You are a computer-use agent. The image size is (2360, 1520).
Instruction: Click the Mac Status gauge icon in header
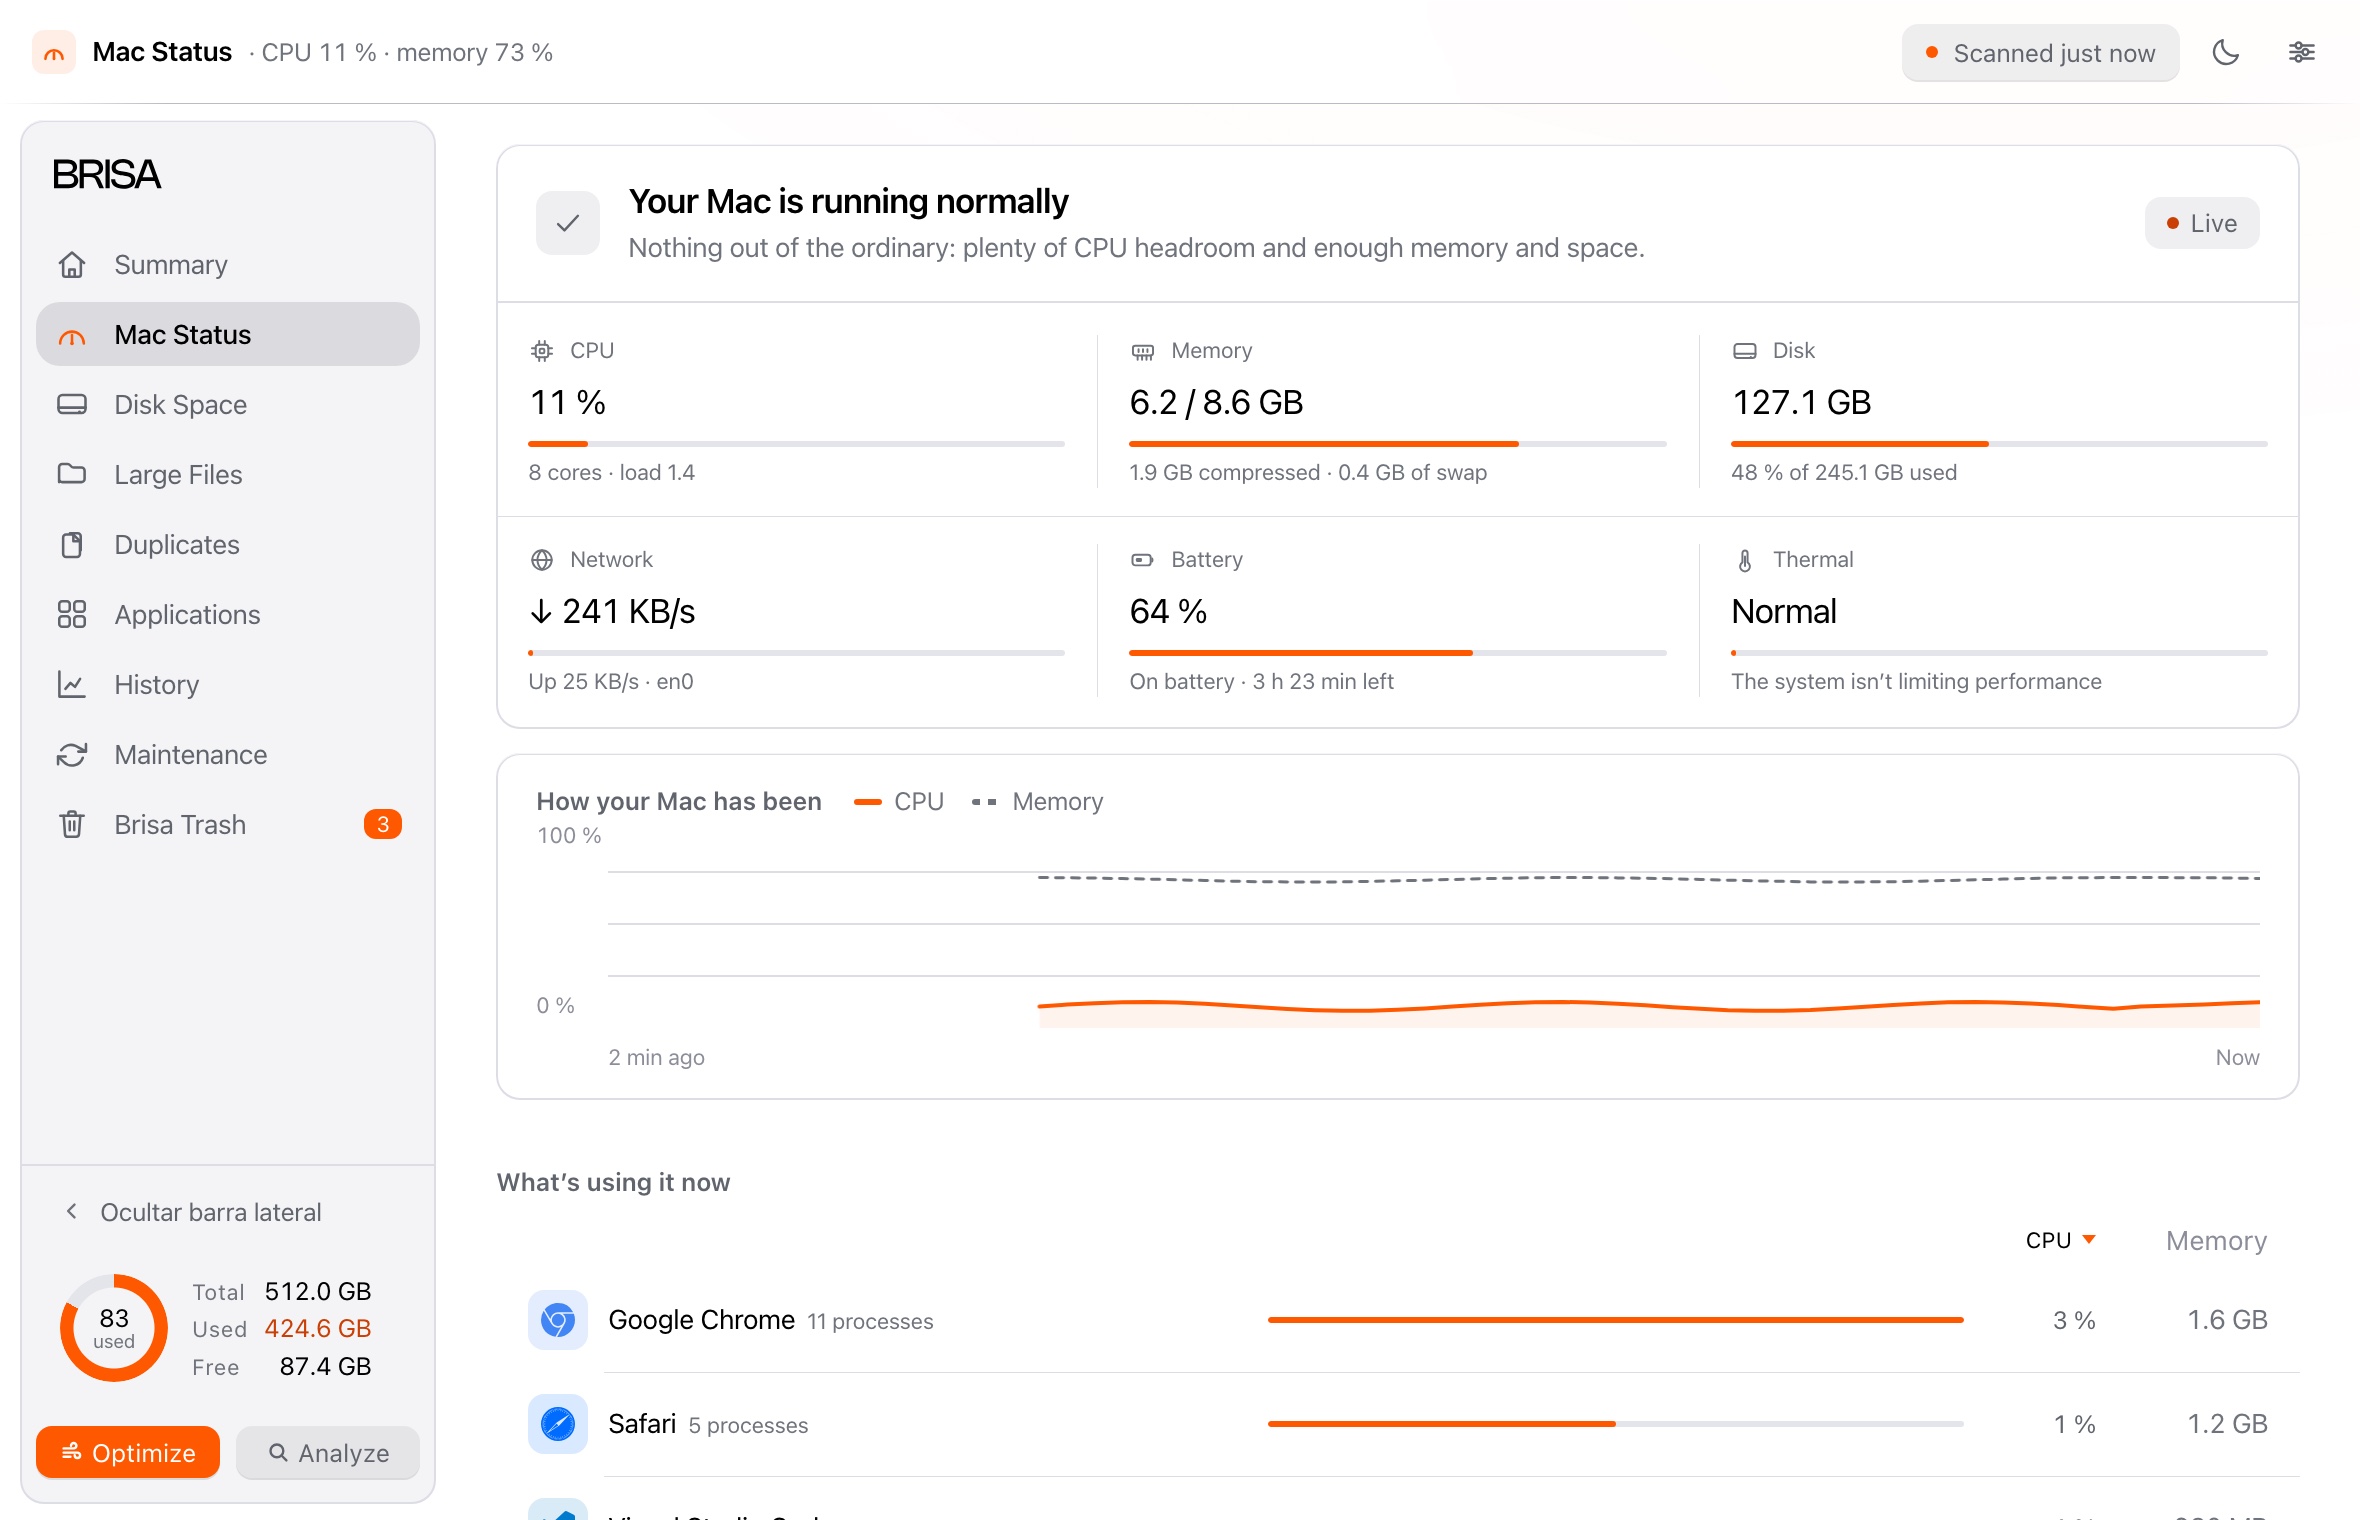point(54,53)
